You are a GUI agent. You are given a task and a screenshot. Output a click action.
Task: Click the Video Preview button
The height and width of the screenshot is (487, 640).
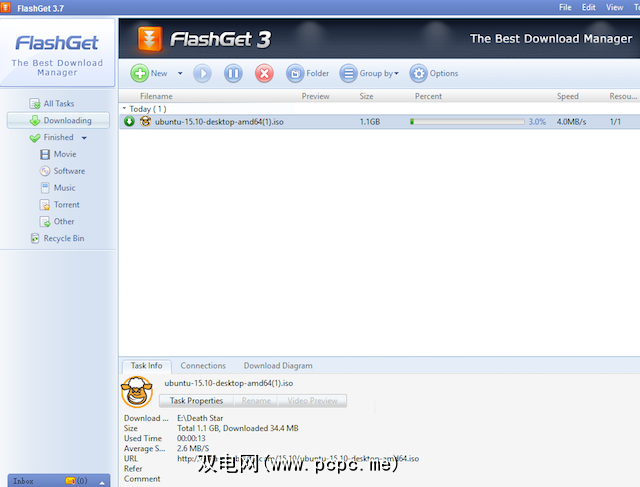pos(312,401)
